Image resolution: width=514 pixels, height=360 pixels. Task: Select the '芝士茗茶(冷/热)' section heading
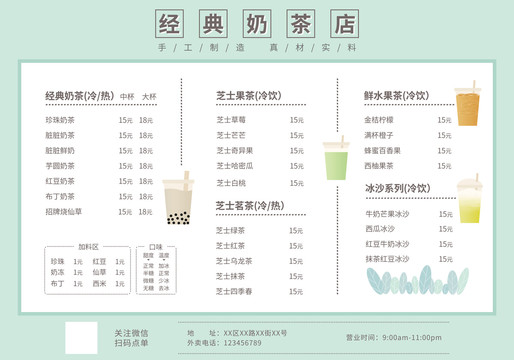click(250, 206)
